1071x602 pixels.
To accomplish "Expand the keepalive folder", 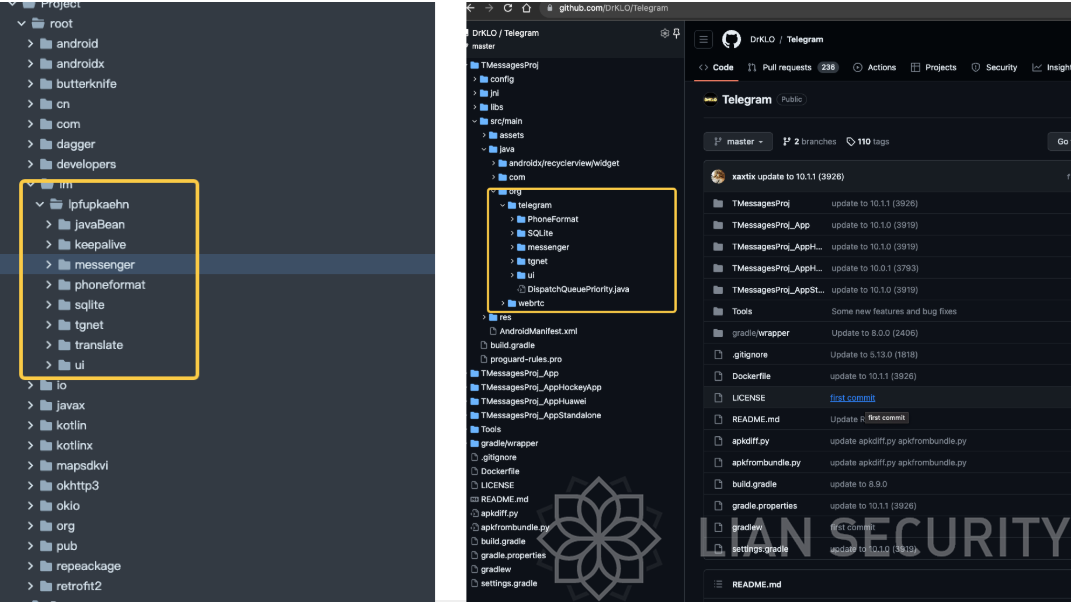I will 48,245.
